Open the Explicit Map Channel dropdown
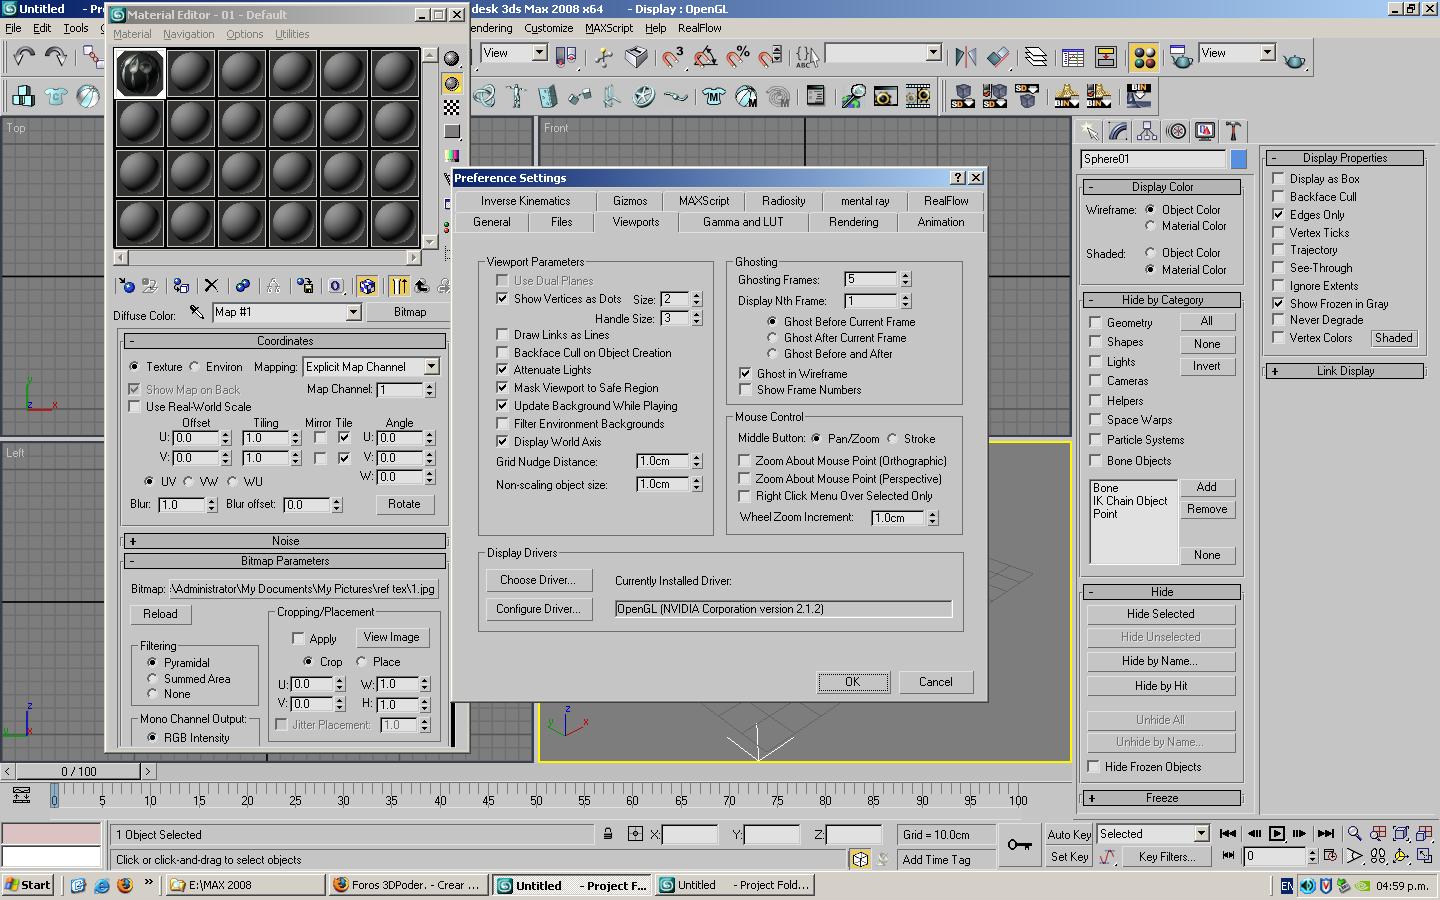 [x=431, y=367]
